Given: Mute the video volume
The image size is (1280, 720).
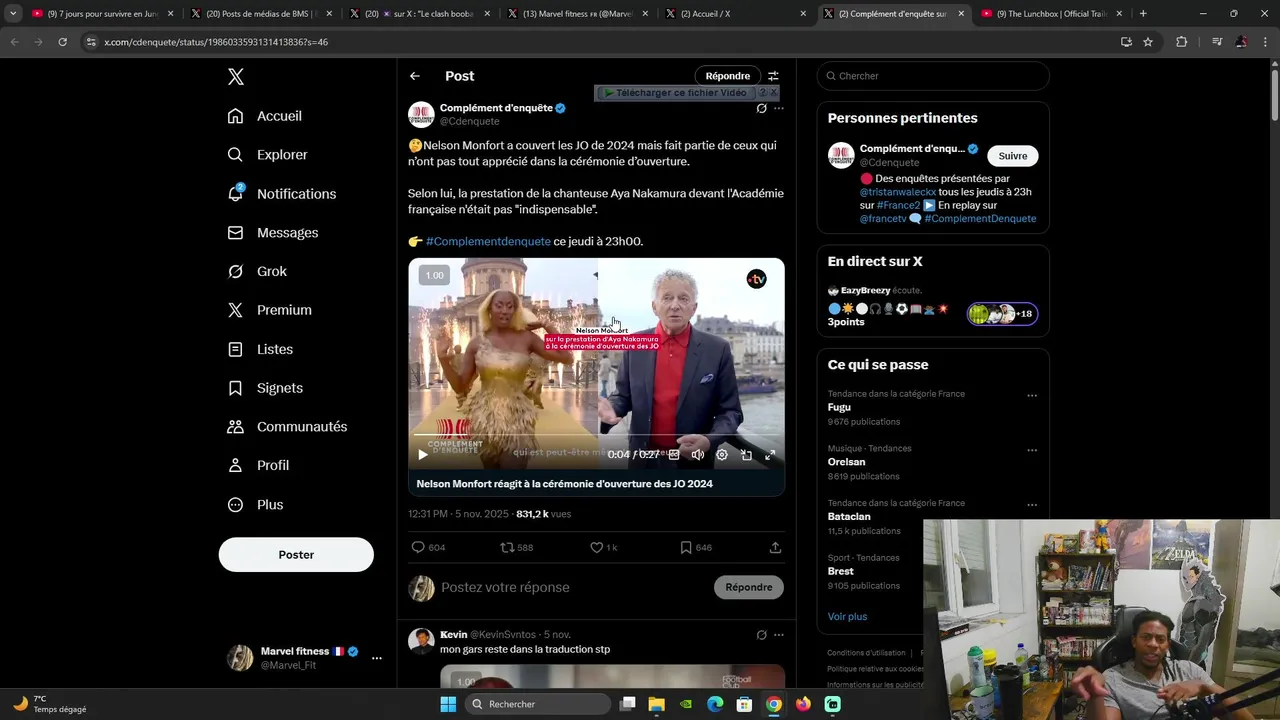Looking at the screenshot, I should [x=698, y=455].
